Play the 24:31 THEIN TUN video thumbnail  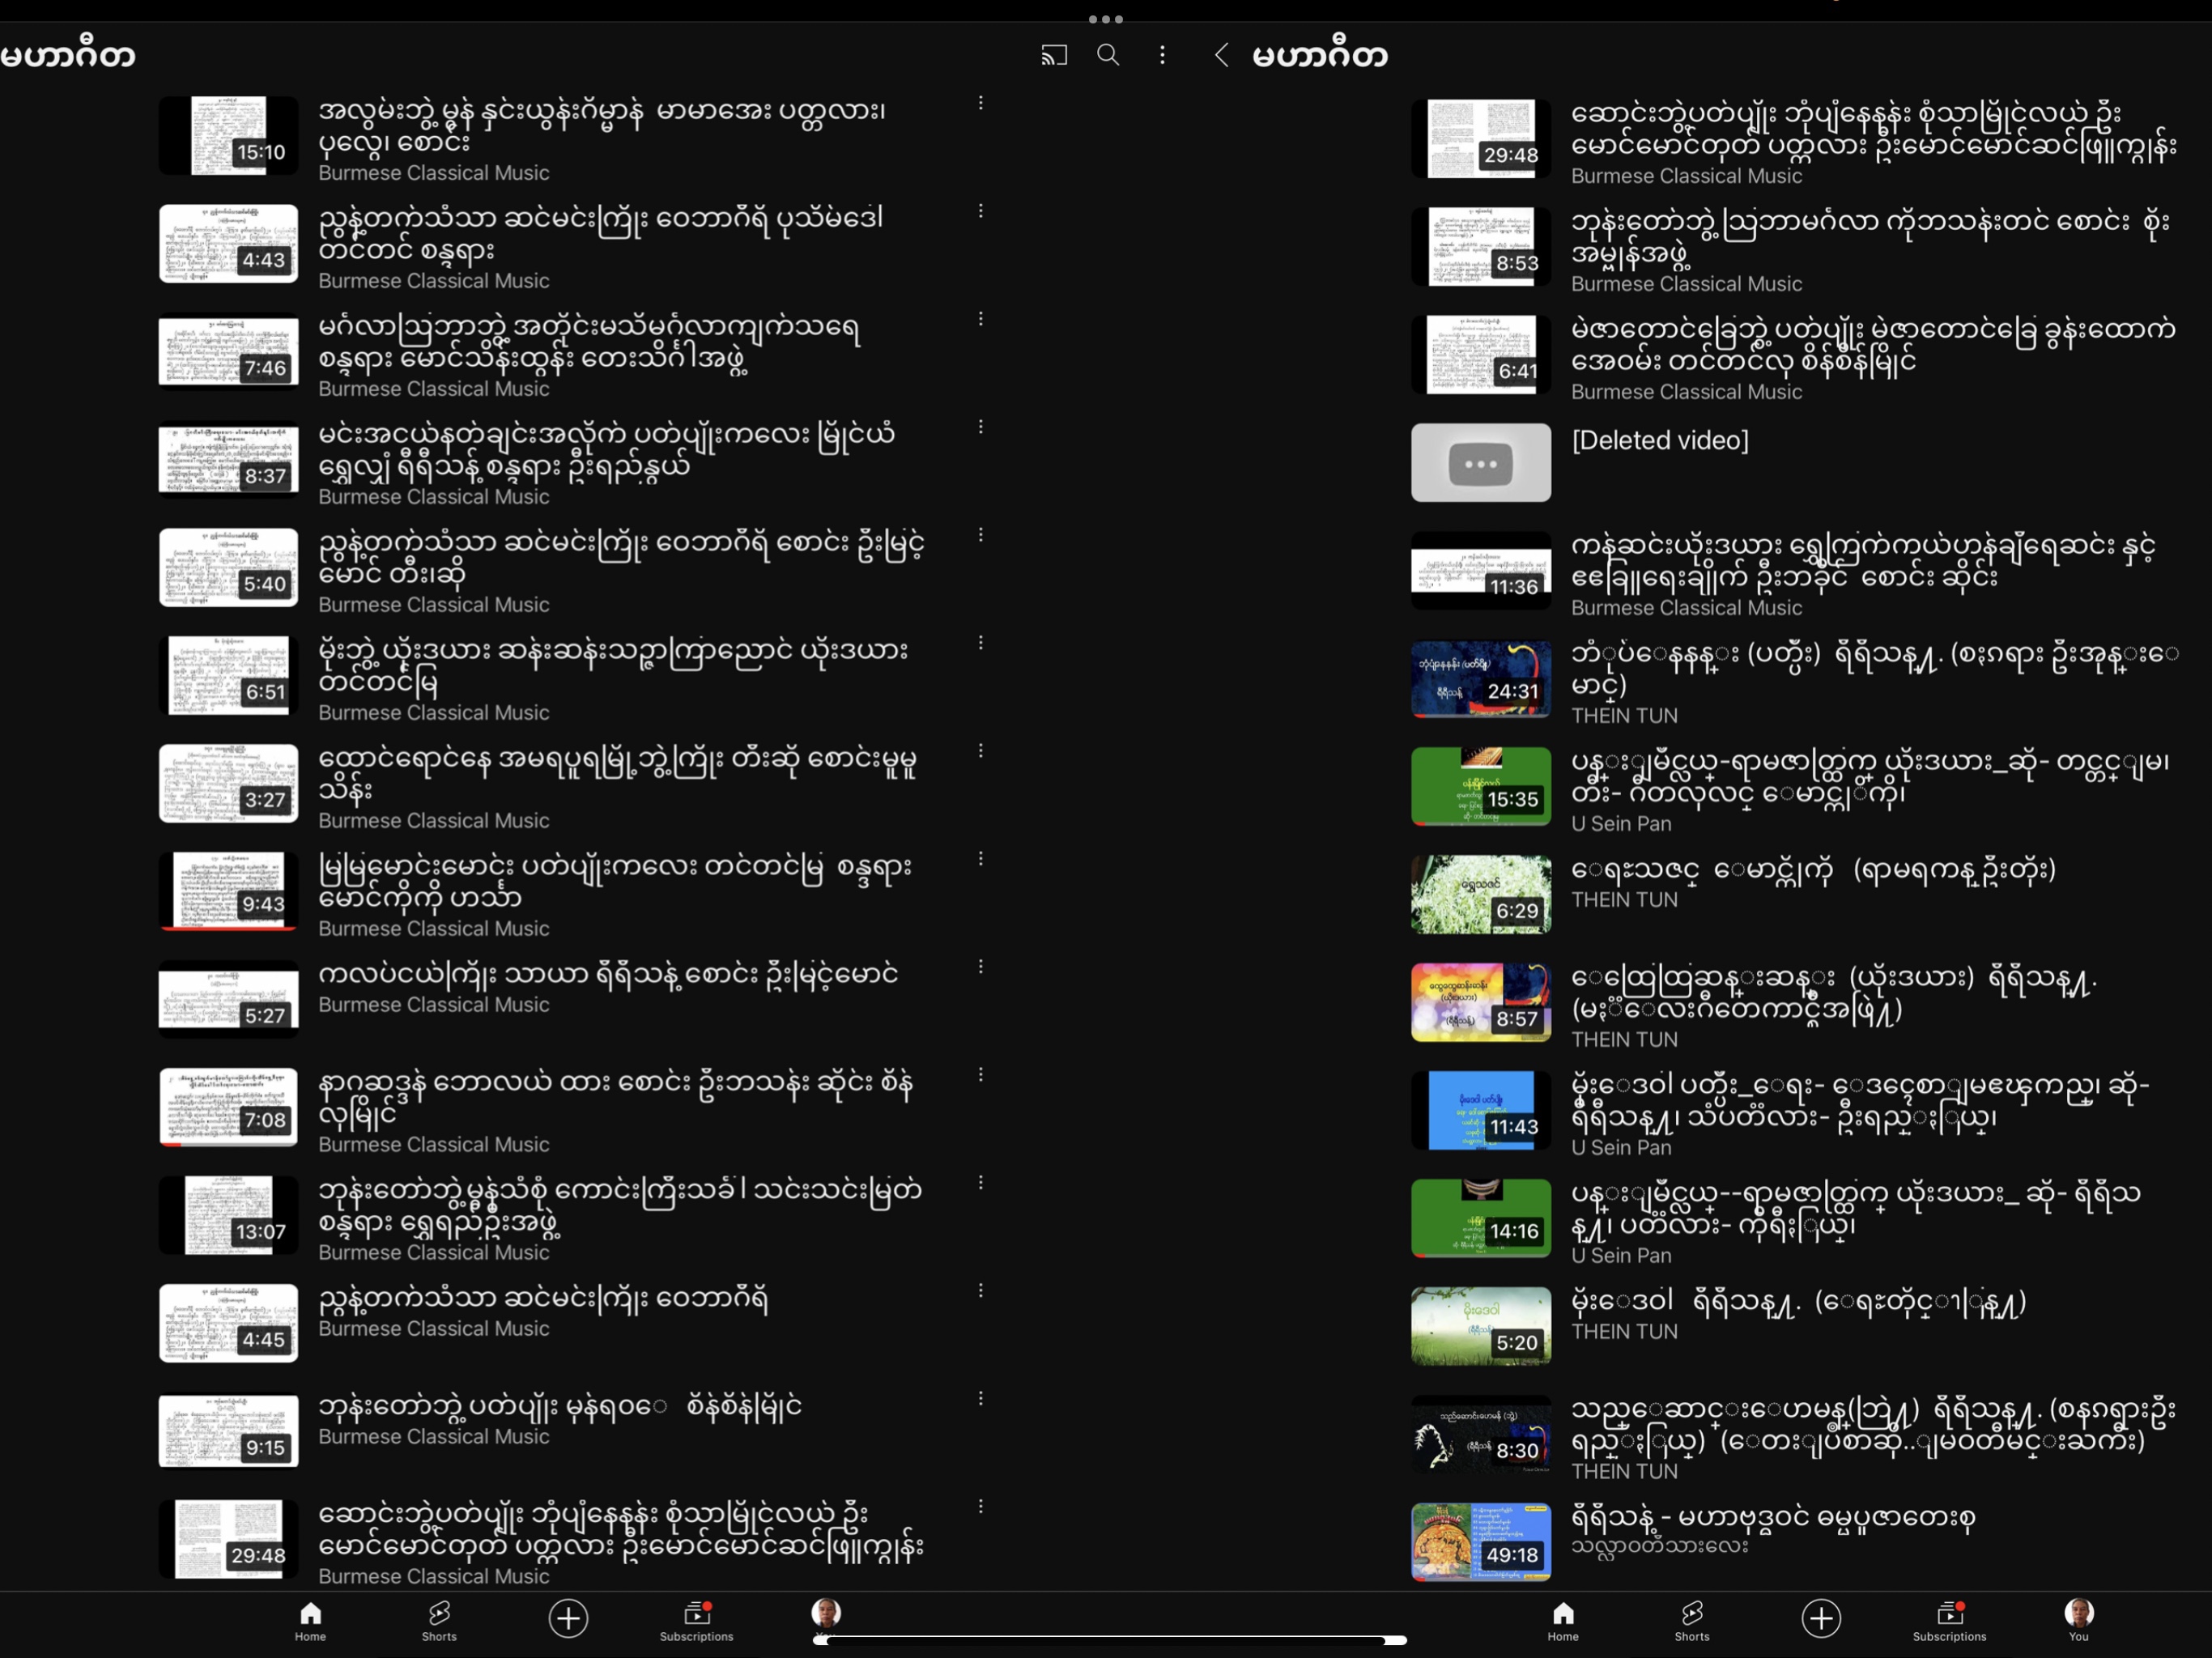pos(1481,680)
